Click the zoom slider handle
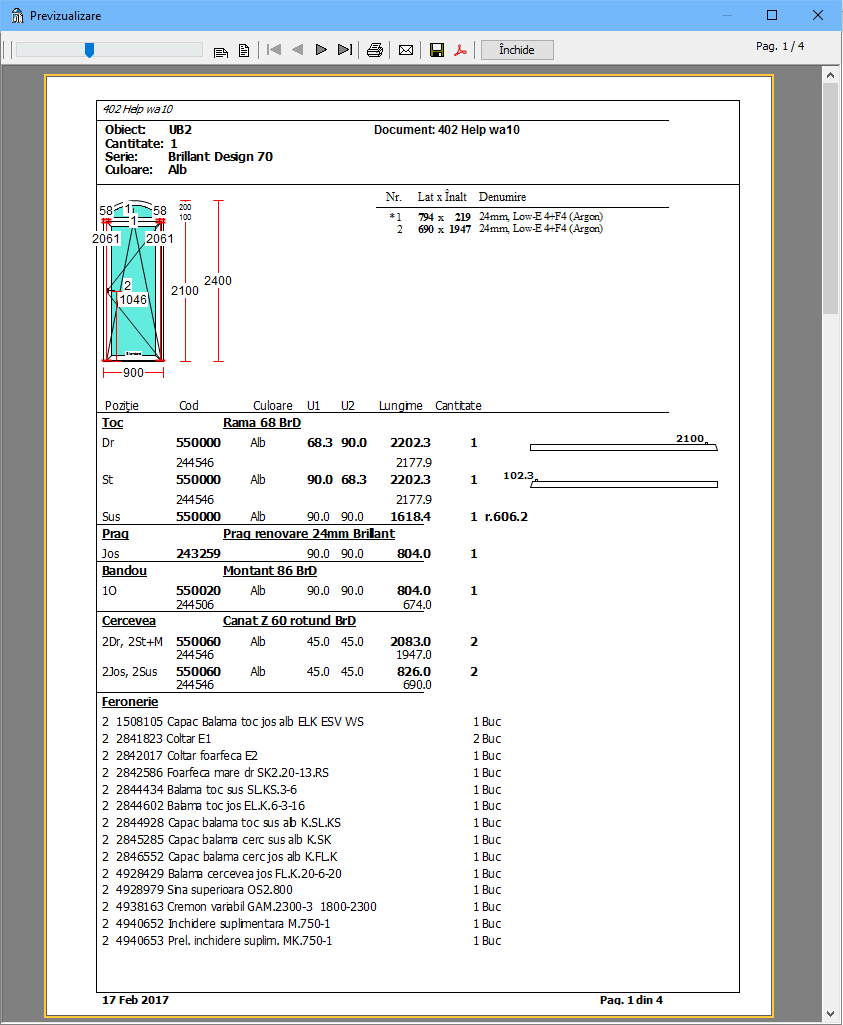The image size is (843, 1025). coord(89,50)
